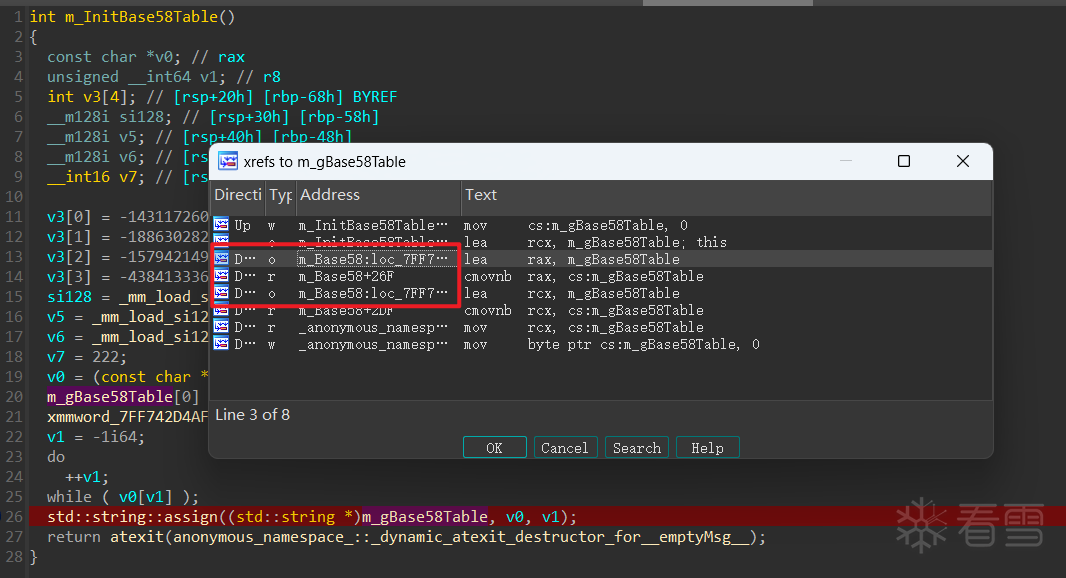
Task: Click the Search button in xrefs dialog
Action: coord(637,448)
